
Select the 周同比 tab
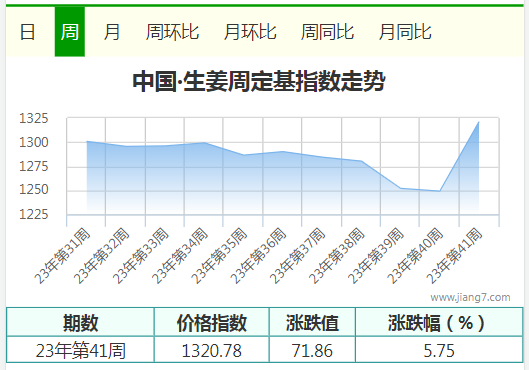click(x=327, y=32)
